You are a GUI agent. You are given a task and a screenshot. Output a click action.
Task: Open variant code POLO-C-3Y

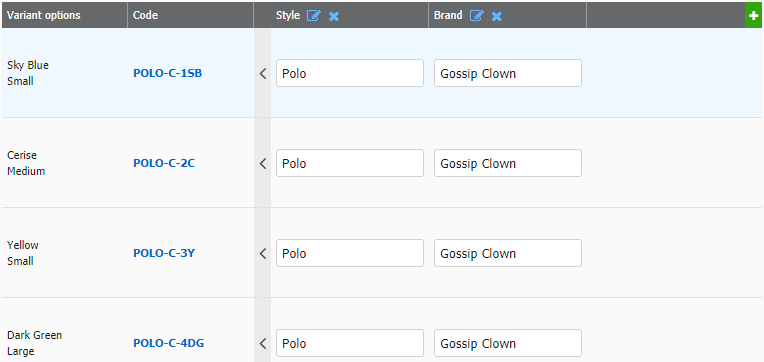(x=164, y=253)
